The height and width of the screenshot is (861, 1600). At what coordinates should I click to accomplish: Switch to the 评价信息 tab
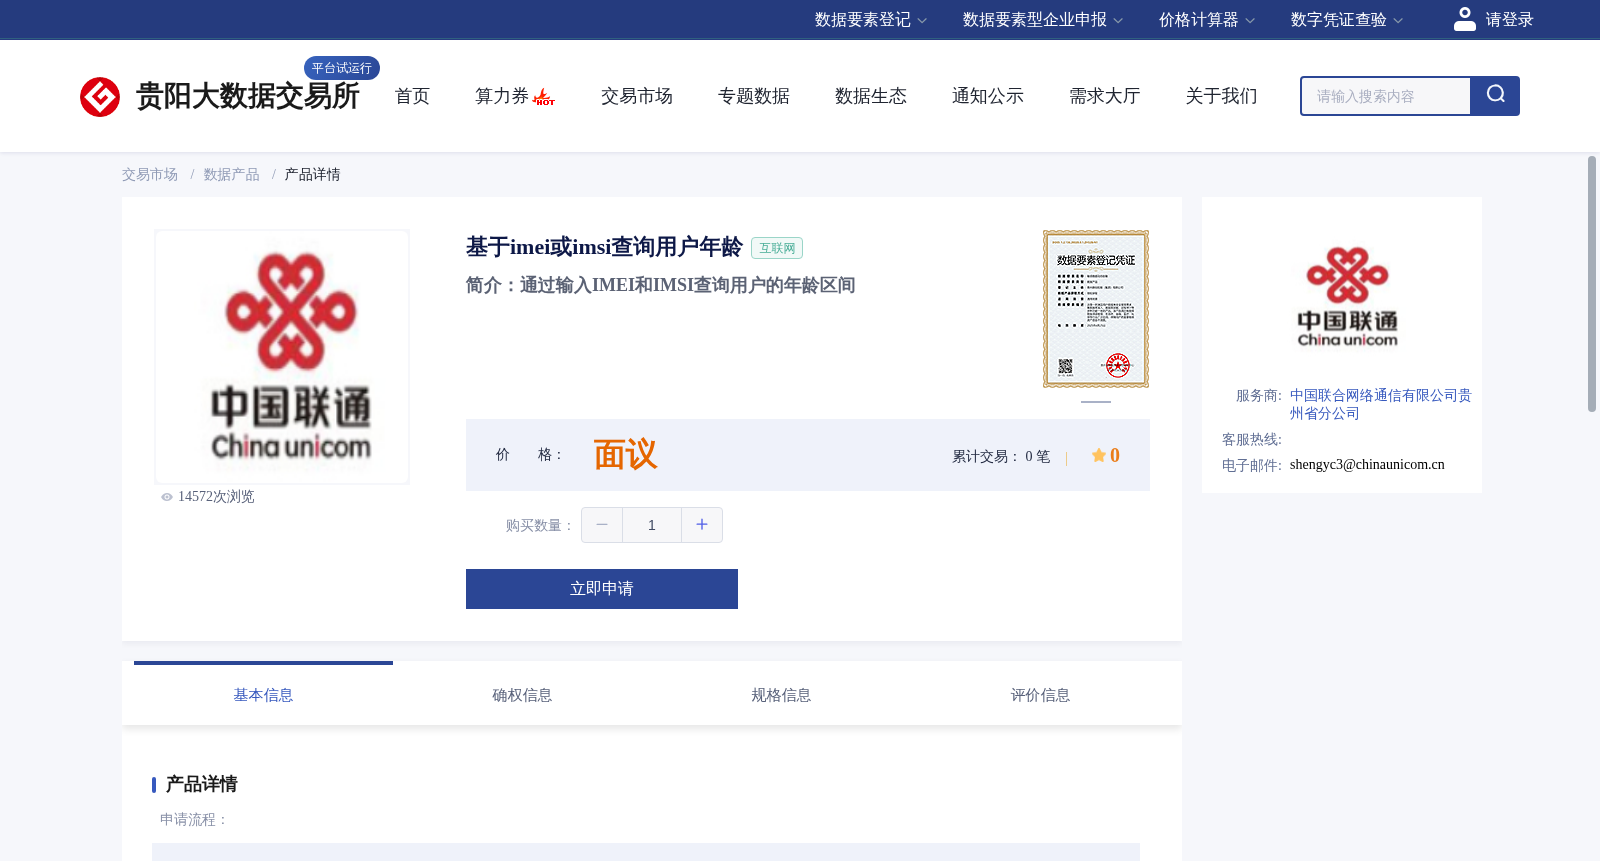point(1040,695)
